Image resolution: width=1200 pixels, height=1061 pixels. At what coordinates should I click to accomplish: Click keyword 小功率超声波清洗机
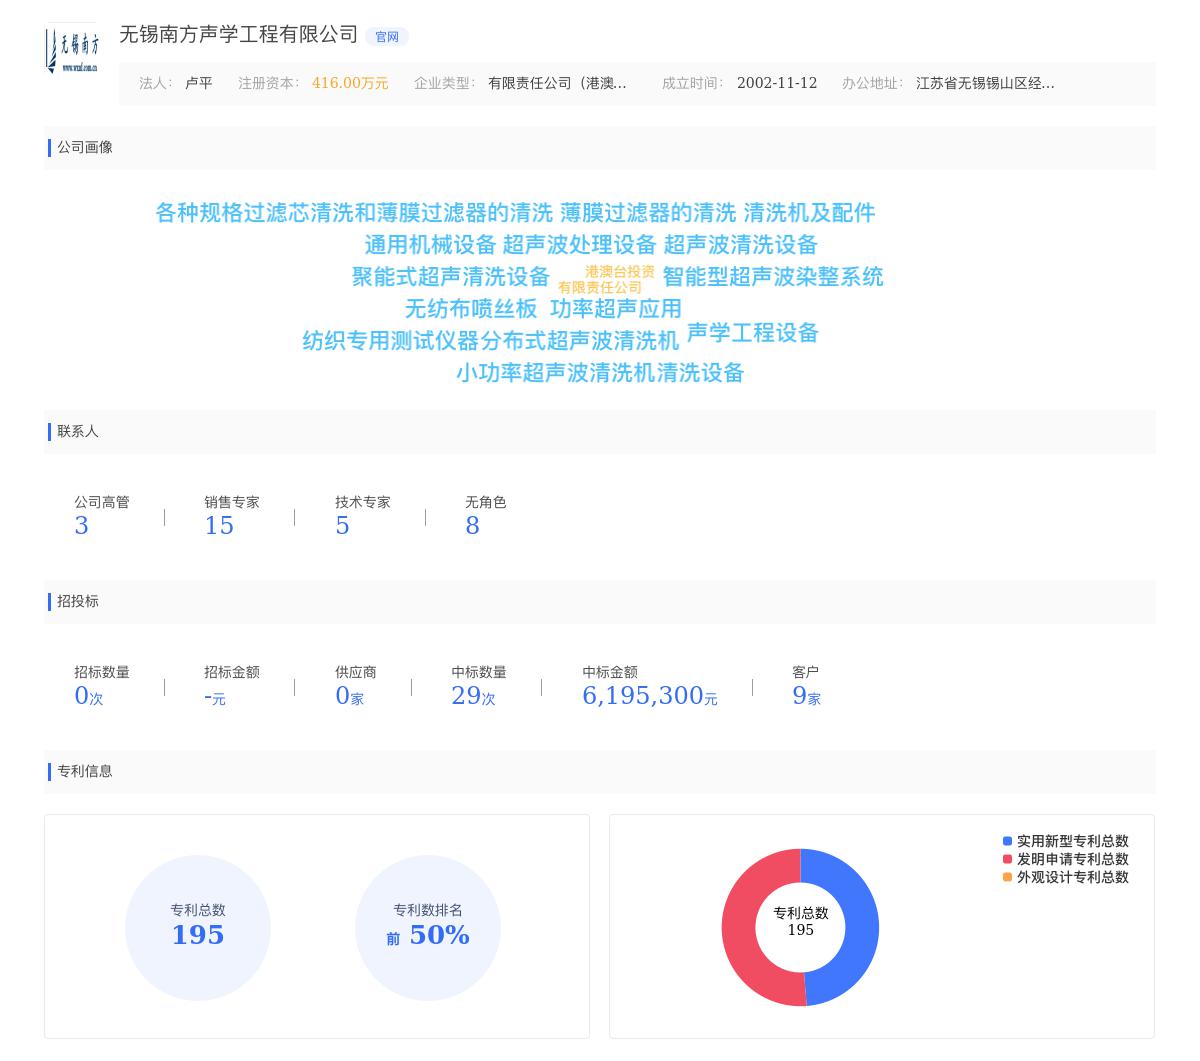click(556, 373)
